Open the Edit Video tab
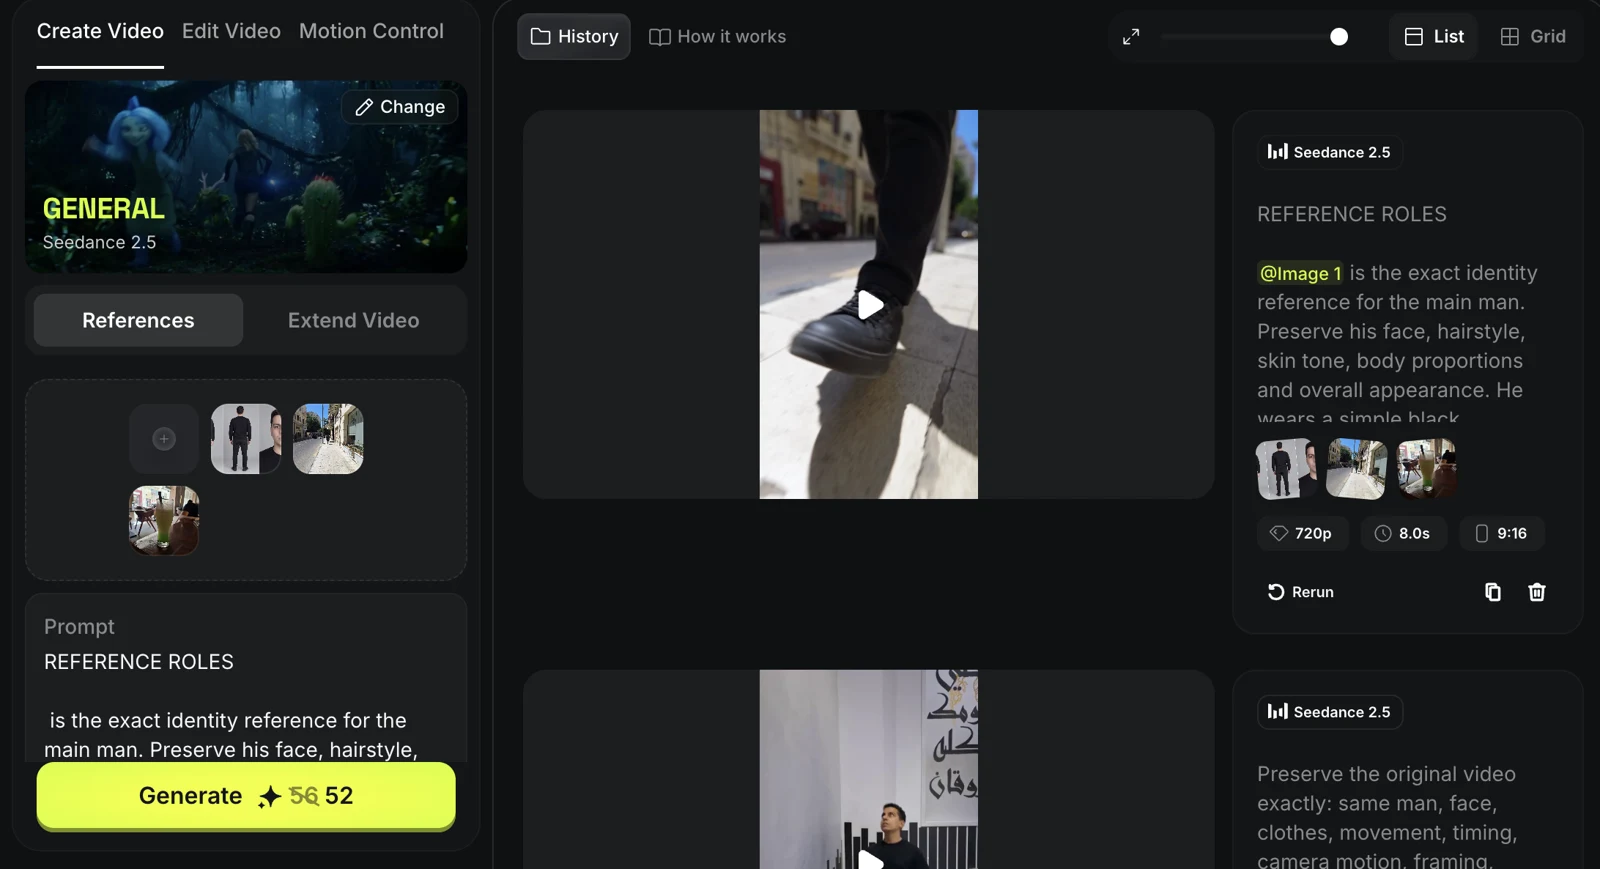 pyautogui.click(x=231, y=31)
